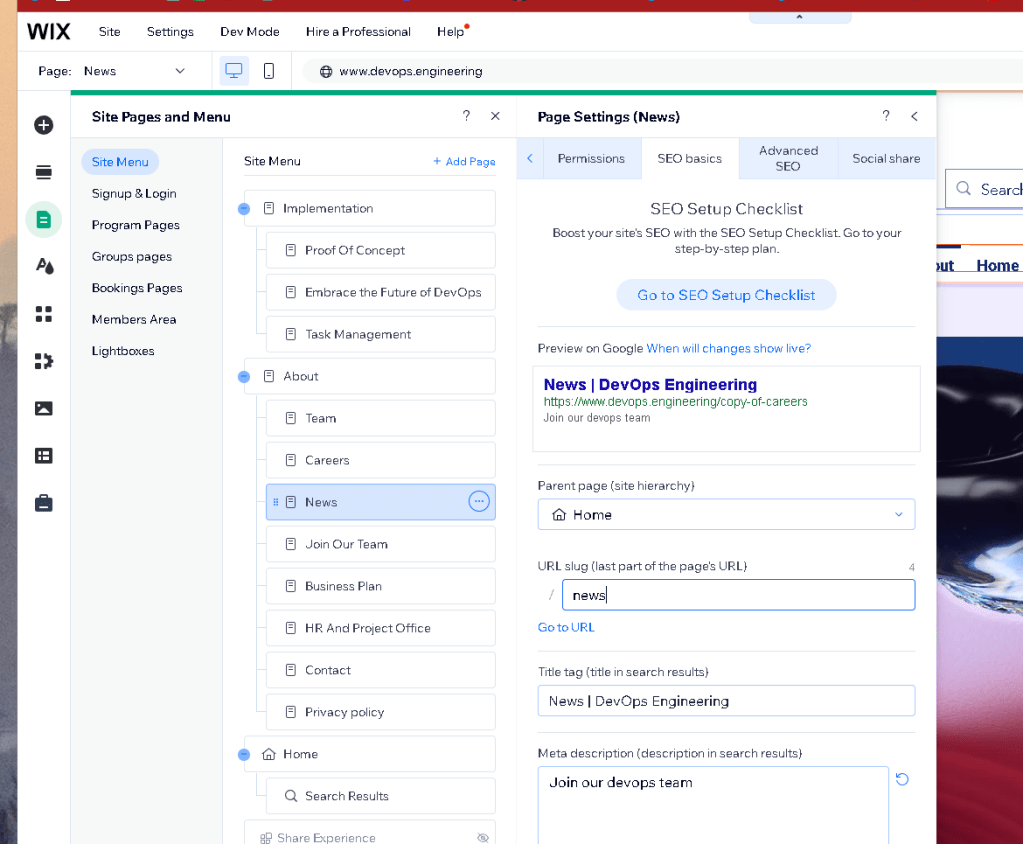Open Hire a Professional menu
This screenshot has height=844, width=1023.
358,31
